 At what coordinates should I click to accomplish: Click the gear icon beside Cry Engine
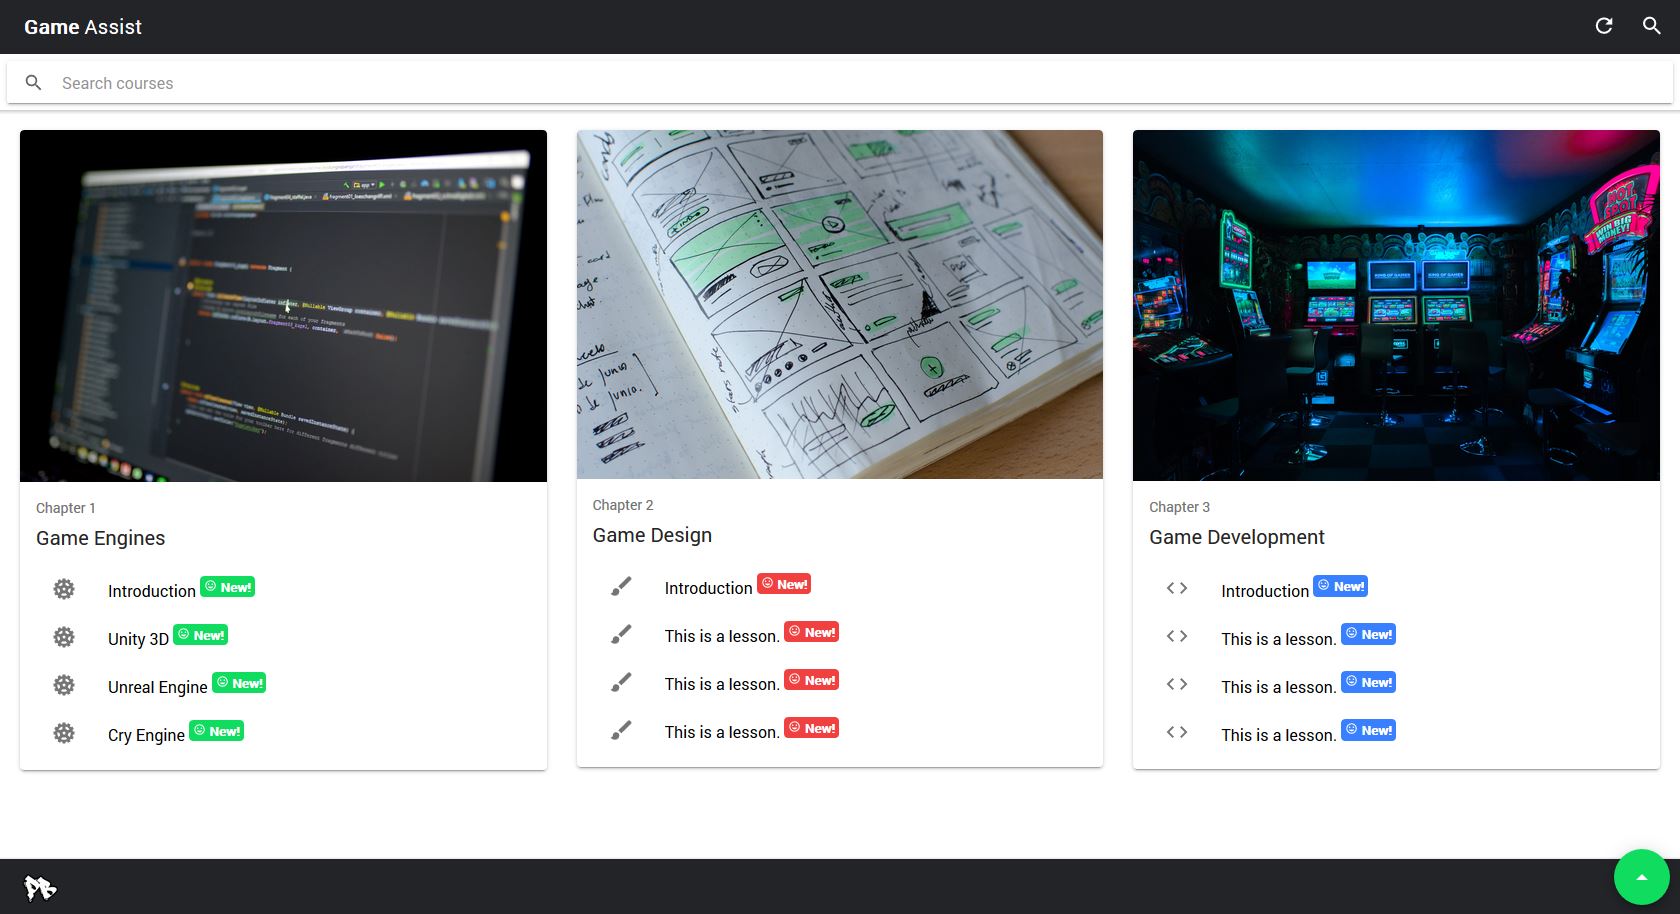click(64, 733)
